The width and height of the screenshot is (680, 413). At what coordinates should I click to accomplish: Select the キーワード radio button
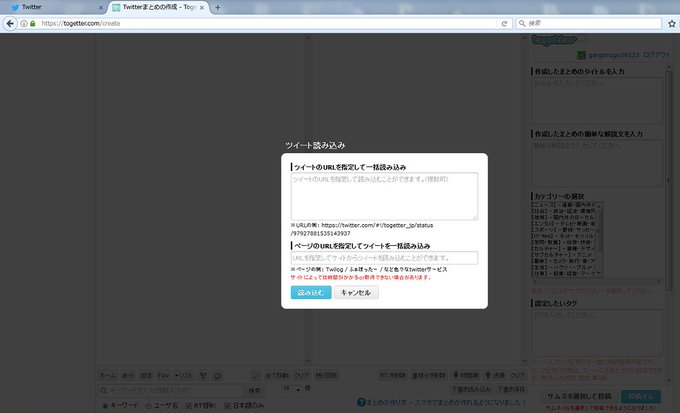pyautogui.click(x=105, y=406)
